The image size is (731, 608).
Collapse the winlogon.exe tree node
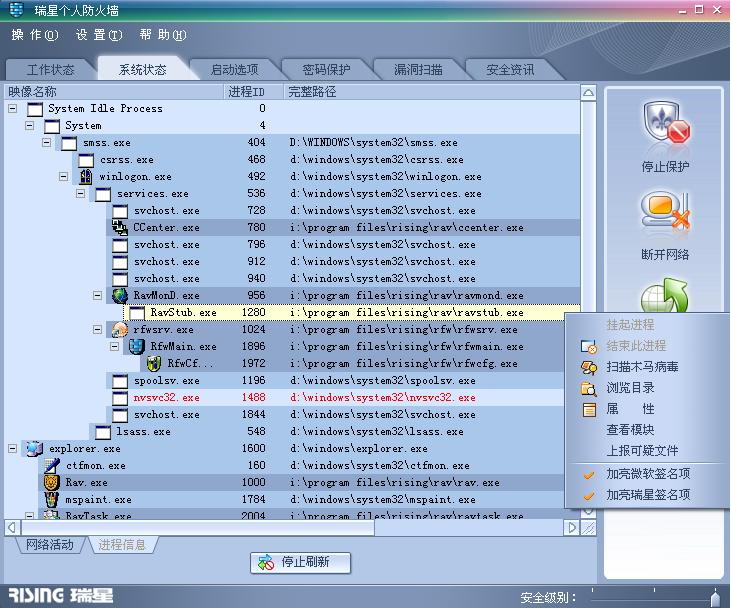coord(63,176)
